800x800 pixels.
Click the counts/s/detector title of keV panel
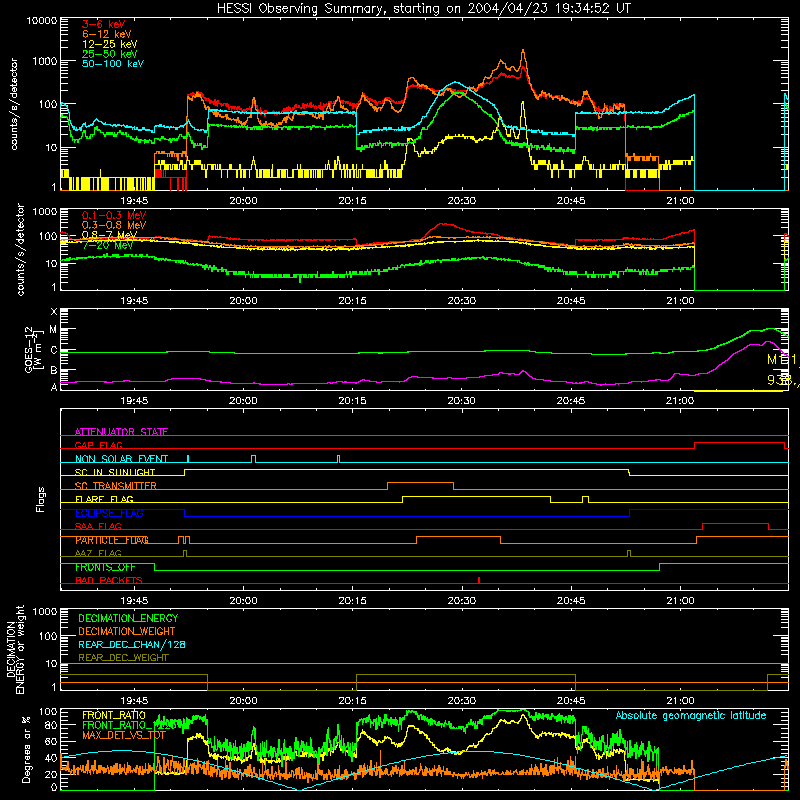tap(14, 104)
